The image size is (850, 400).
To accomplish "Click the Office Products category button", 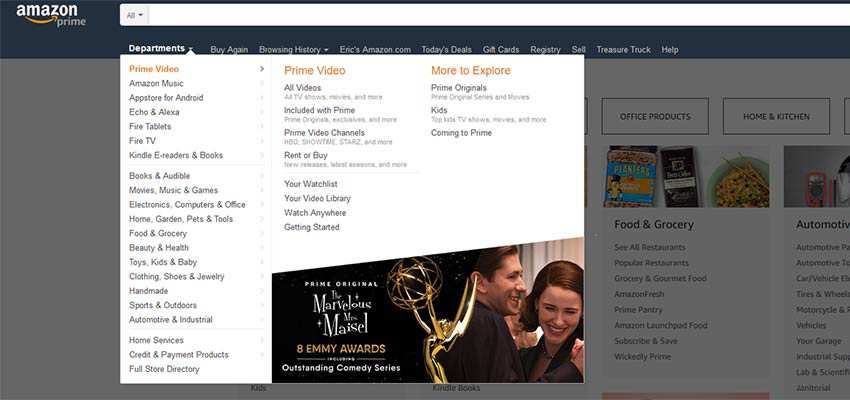I will (x=655, y=116).
